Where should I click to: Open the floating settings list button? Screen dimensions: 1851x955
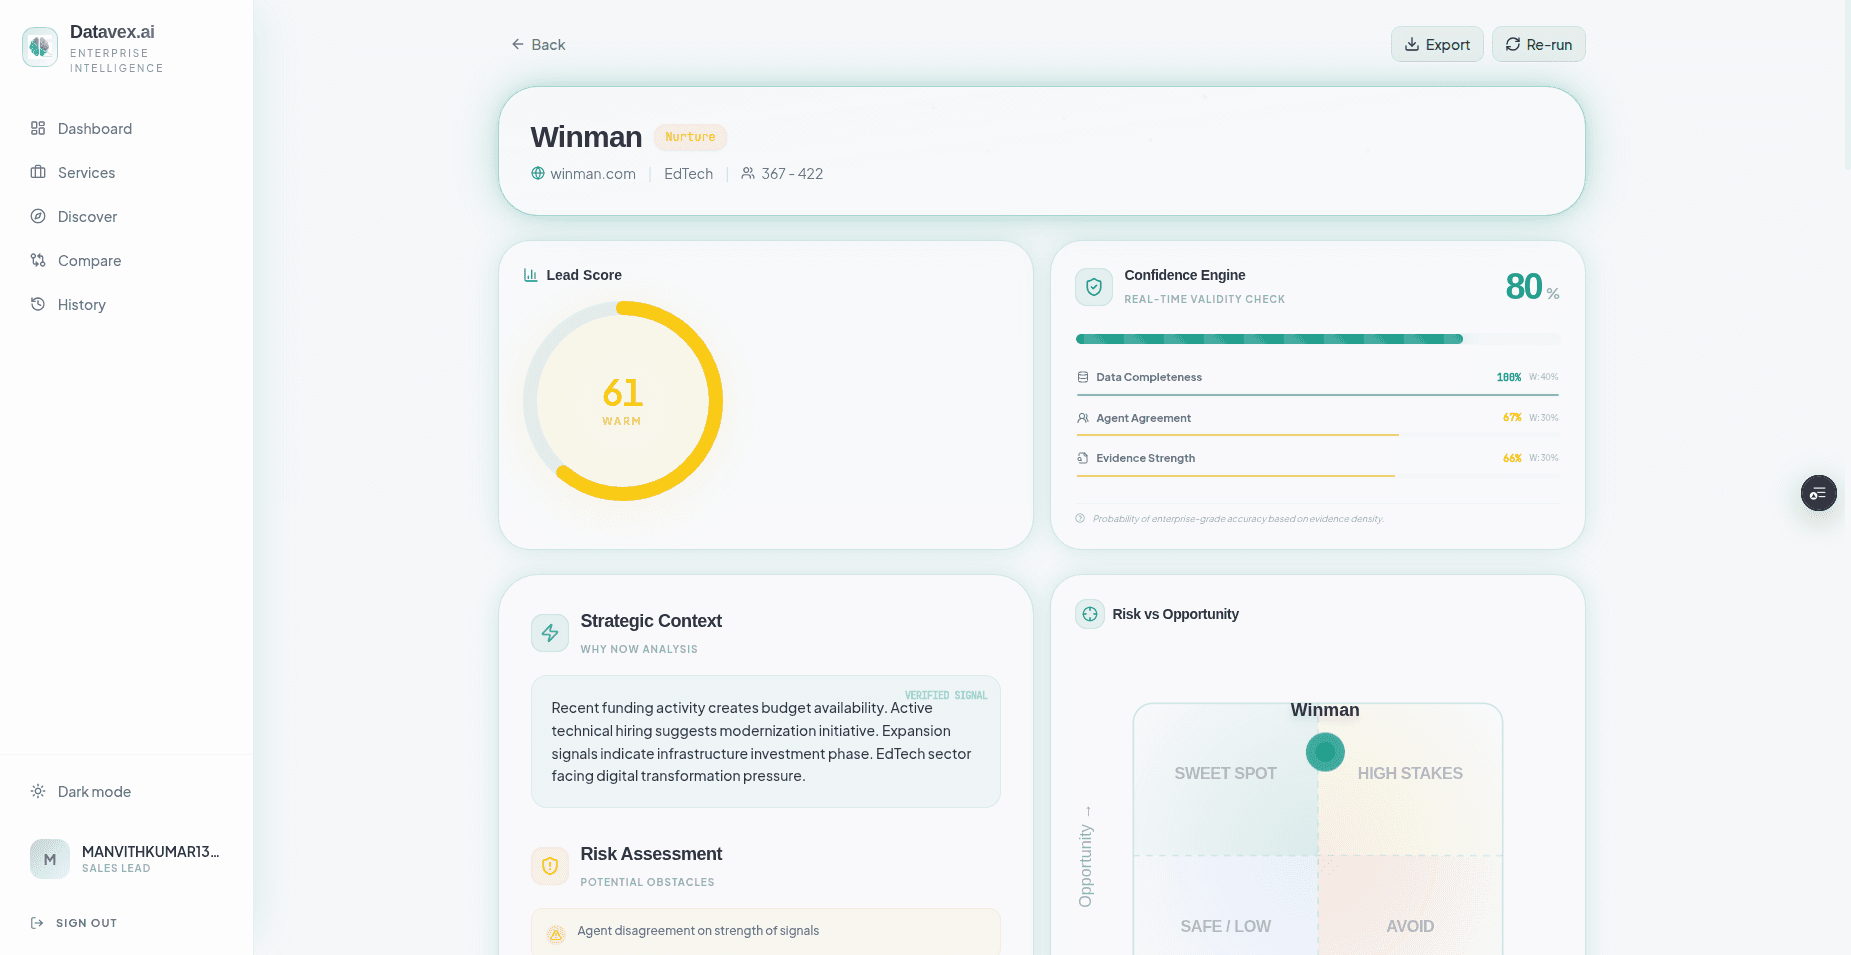1819,493
